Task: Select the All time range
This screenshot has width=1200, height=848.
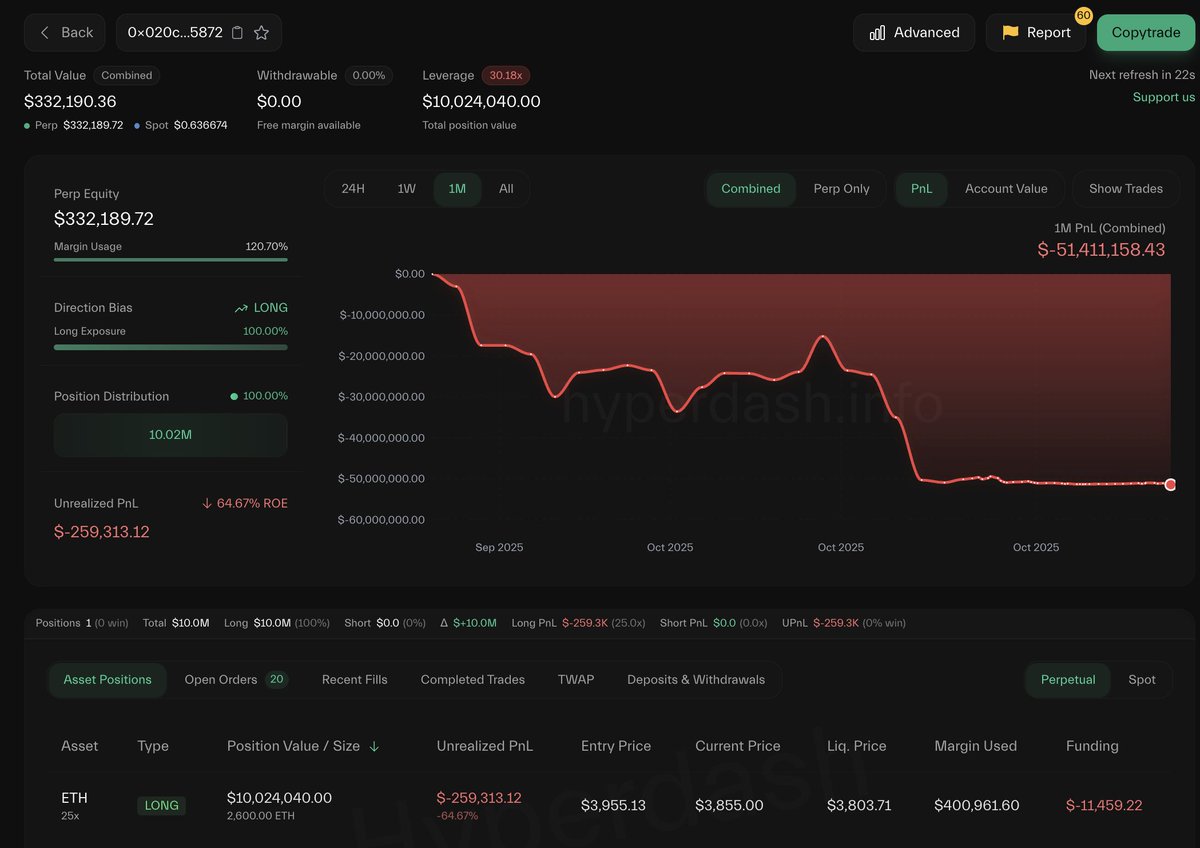Action: [x=506, y=188]
